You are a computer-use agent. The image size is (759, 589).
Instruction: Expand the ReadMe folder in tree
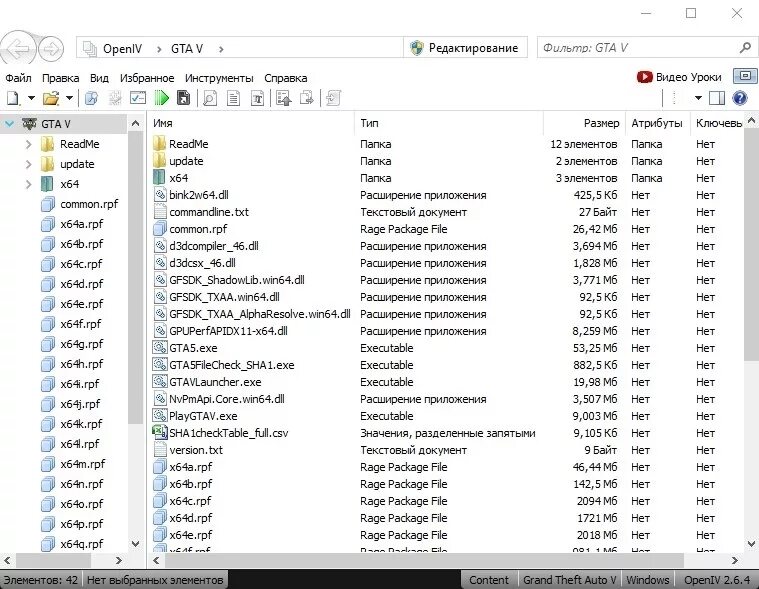(28, 144)
